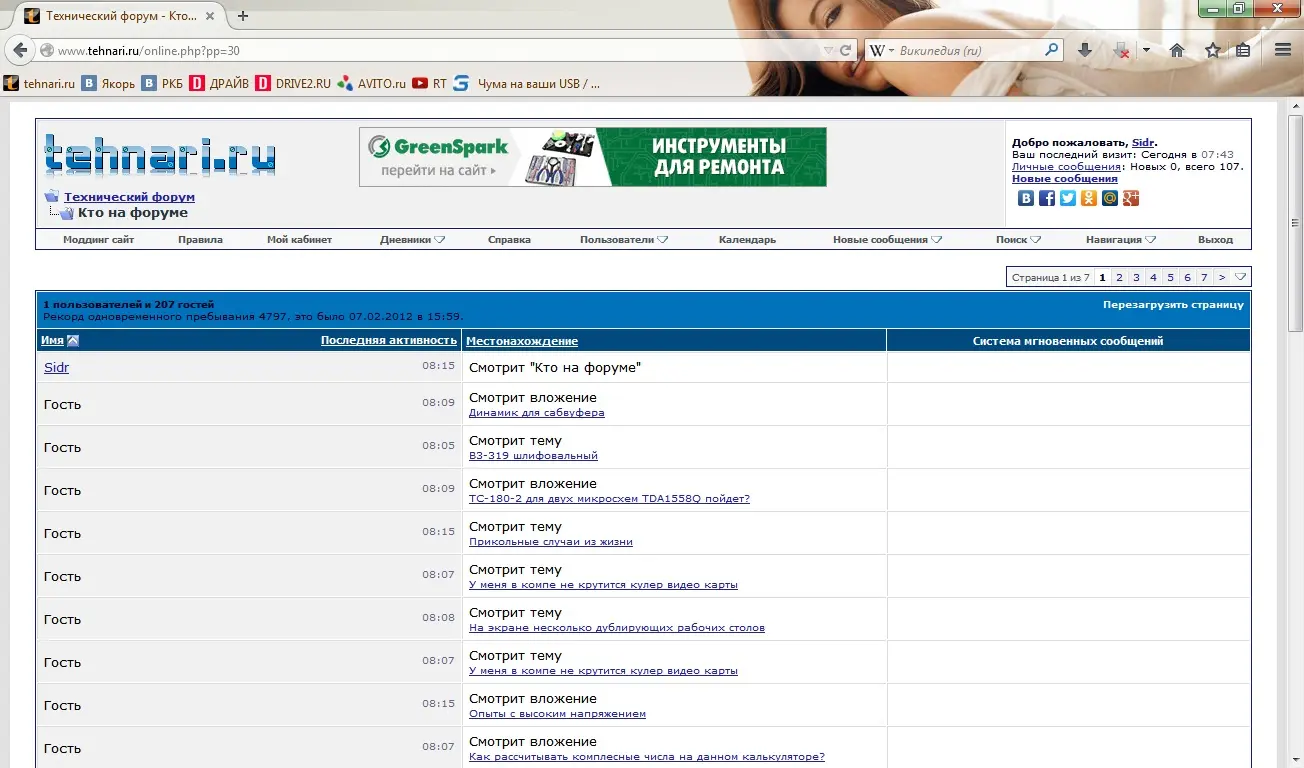Click the globe site identity icon in the address bar
Image resolution: width=1304 pixels, height=768 pixels.
(x=46, y=50)
